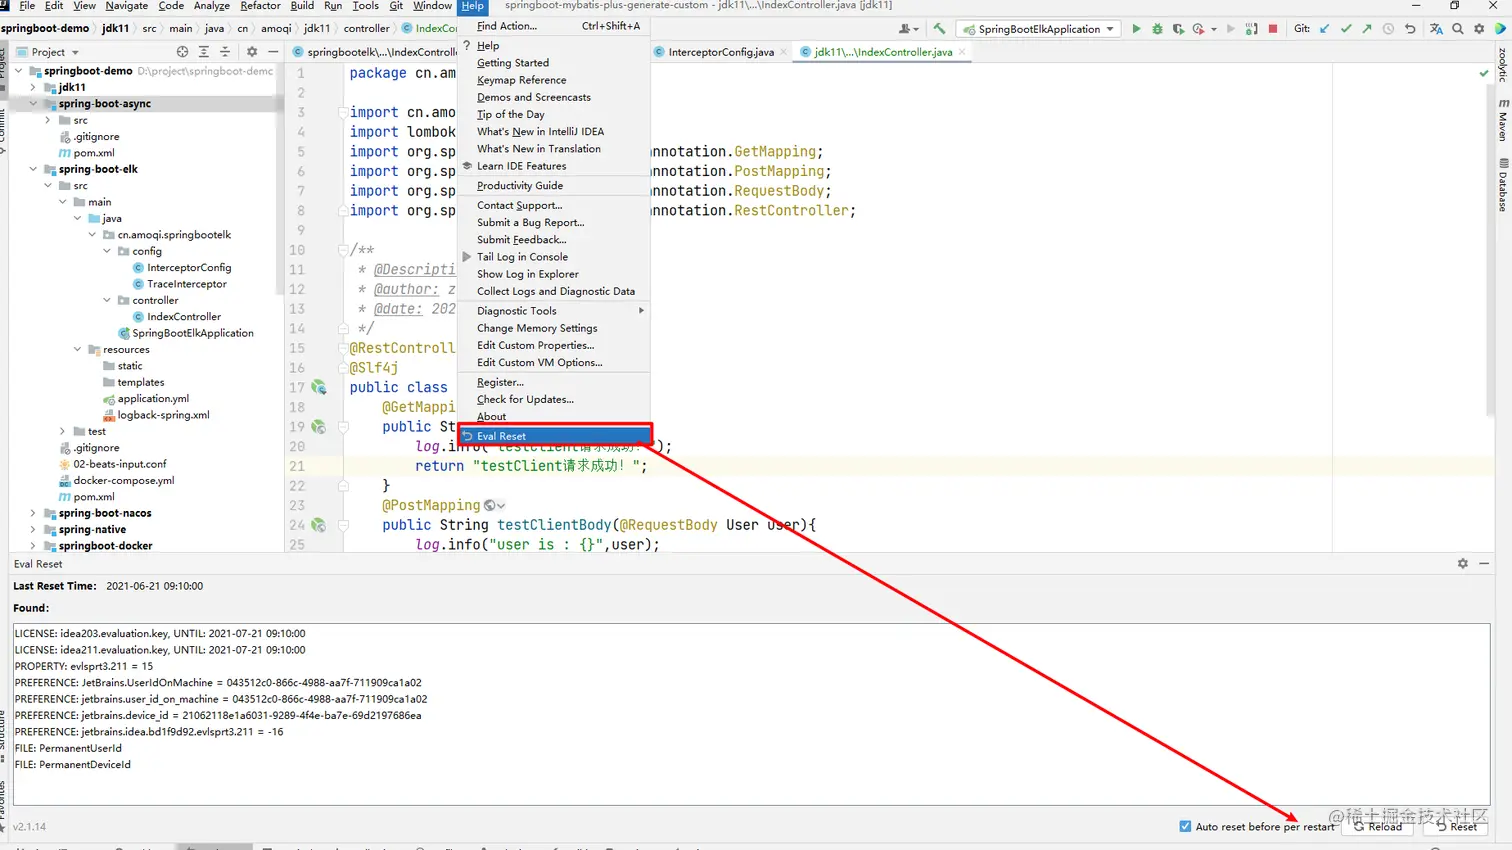Collapse the resources folder
Screen dimensions: 1512x850
(77, 349)
